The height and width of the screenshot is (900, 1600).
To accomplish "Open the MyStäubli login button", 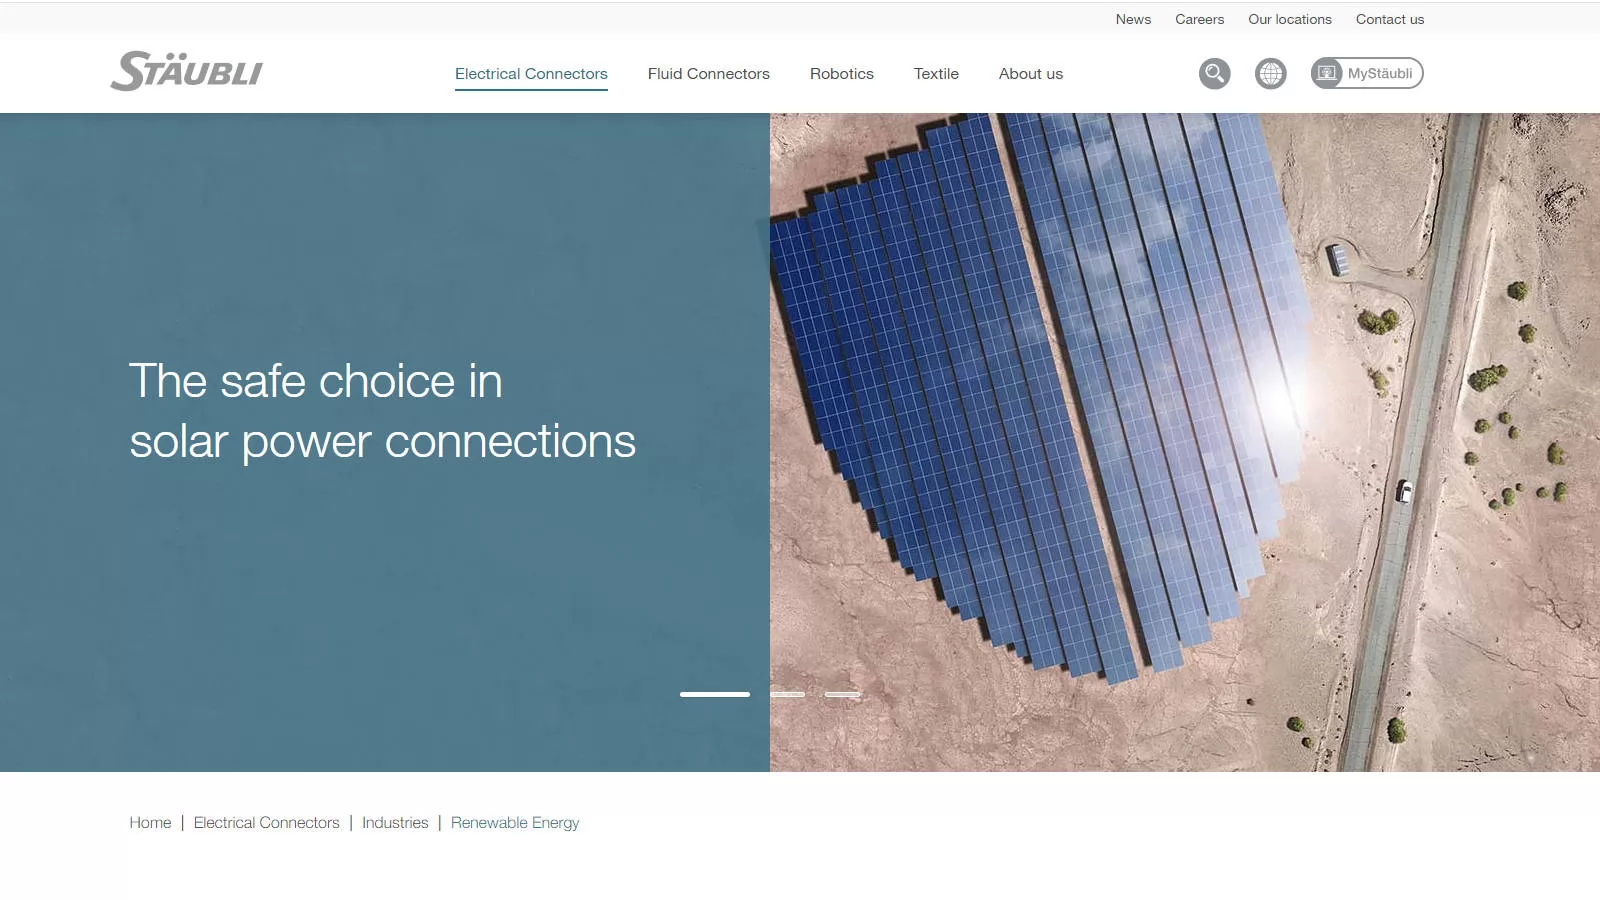I will 1367,73.
